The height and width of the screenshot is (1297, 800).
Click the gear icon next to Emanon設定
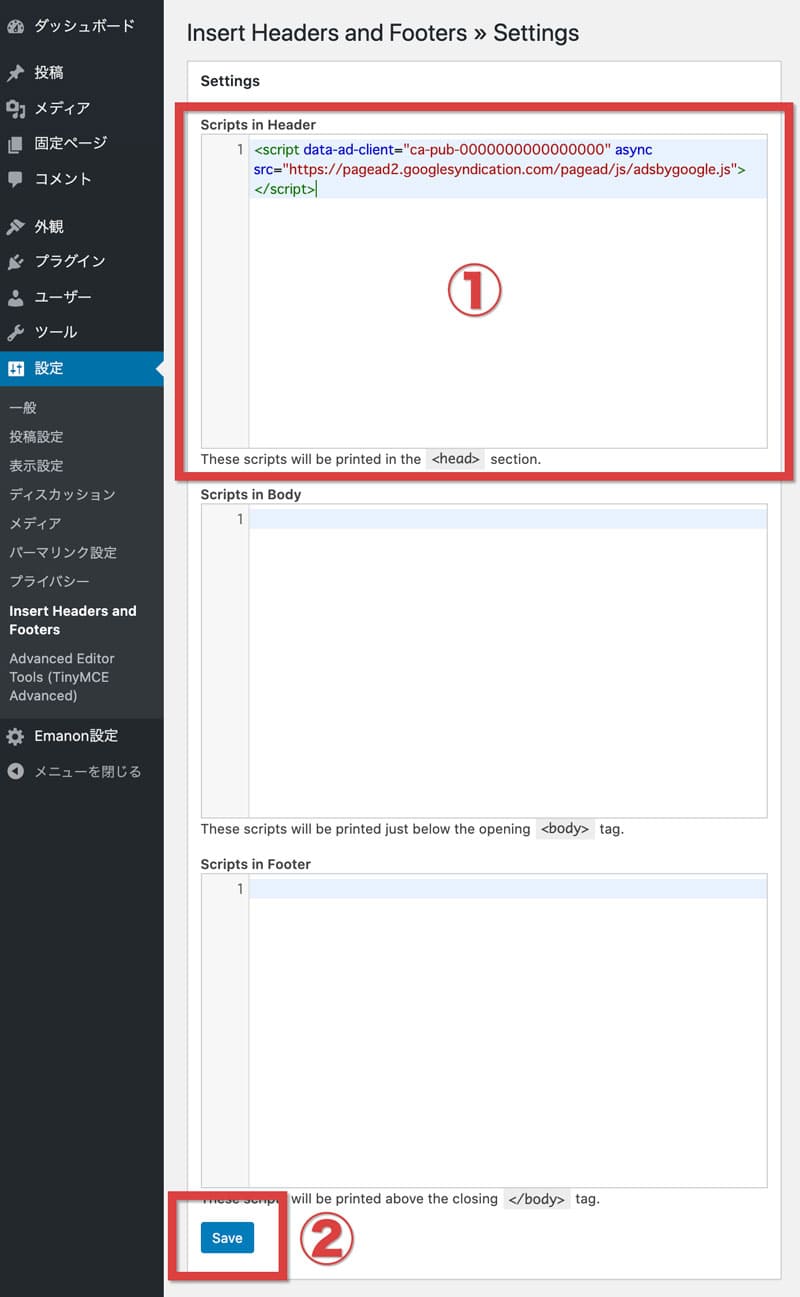click(x=15, y=736)
